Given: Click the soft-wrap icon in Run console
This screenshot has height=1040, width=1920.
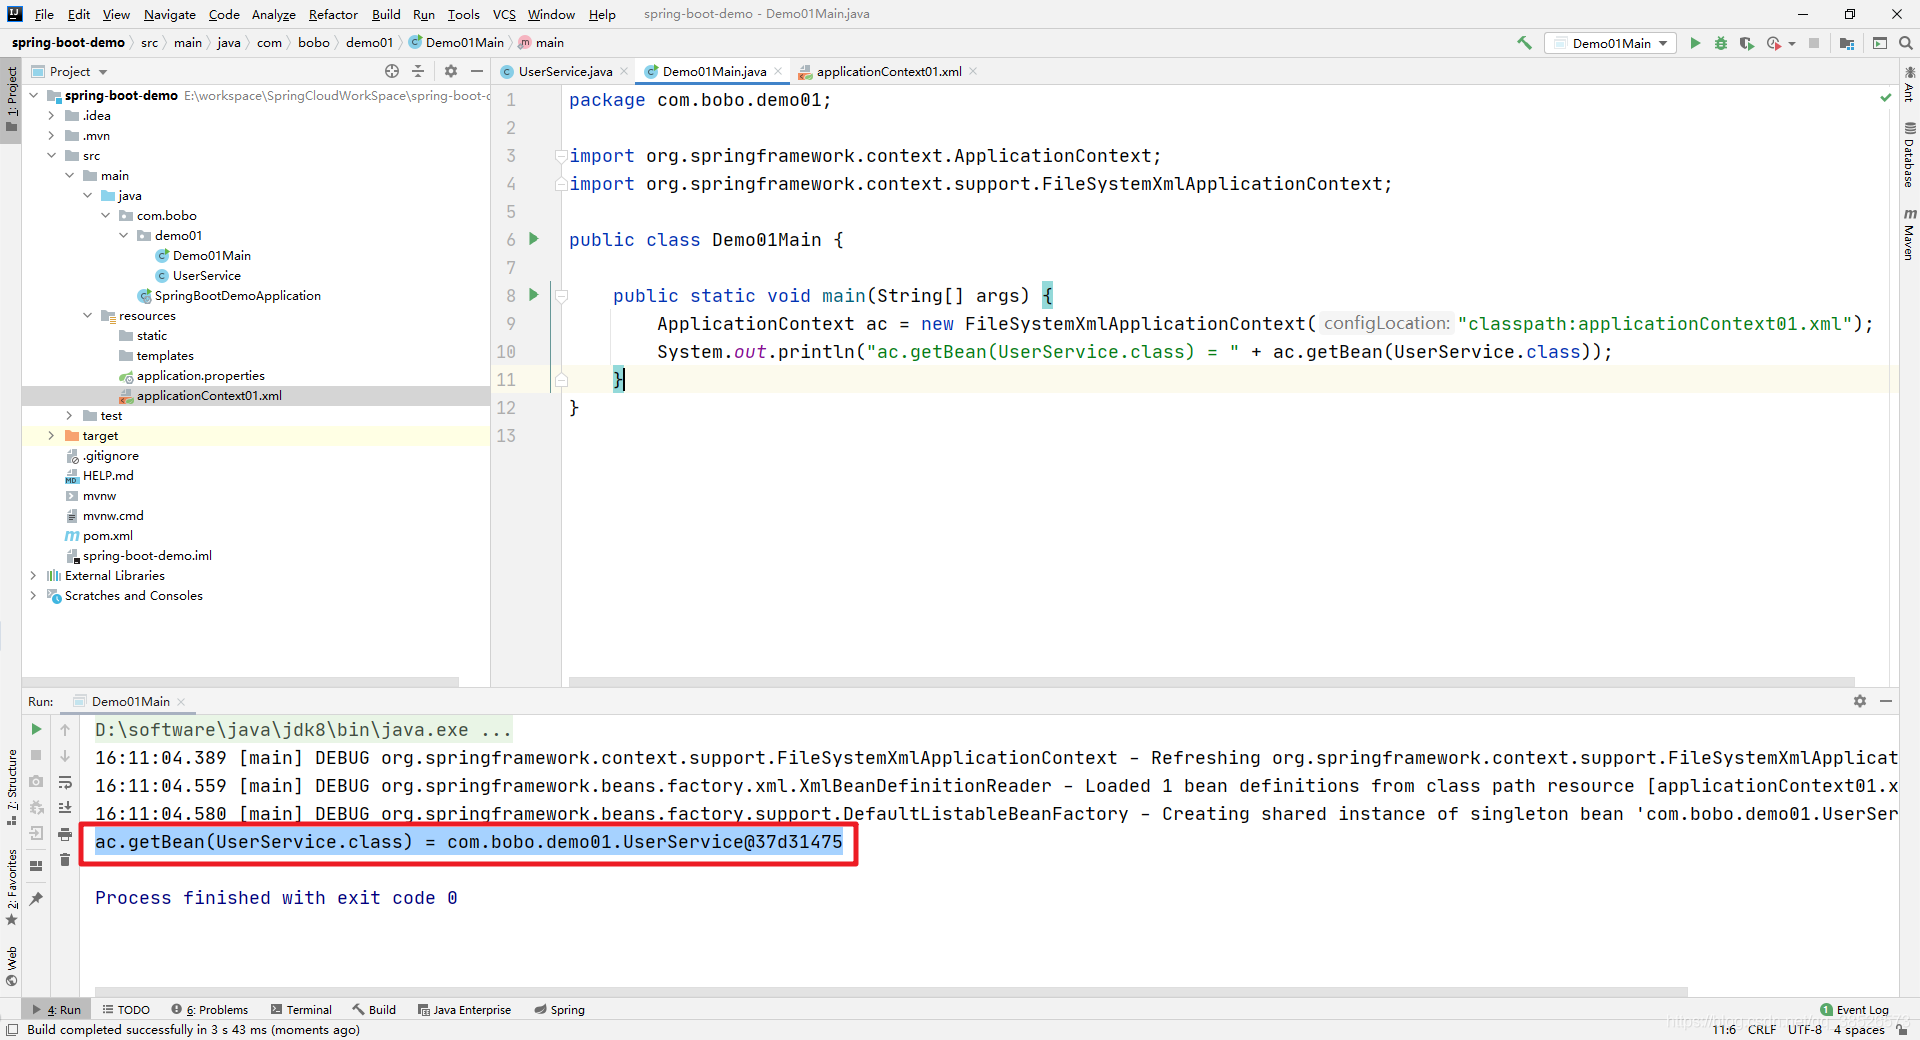Looking at the screenshot, I should pyautogui.click(x=65, y=782).
